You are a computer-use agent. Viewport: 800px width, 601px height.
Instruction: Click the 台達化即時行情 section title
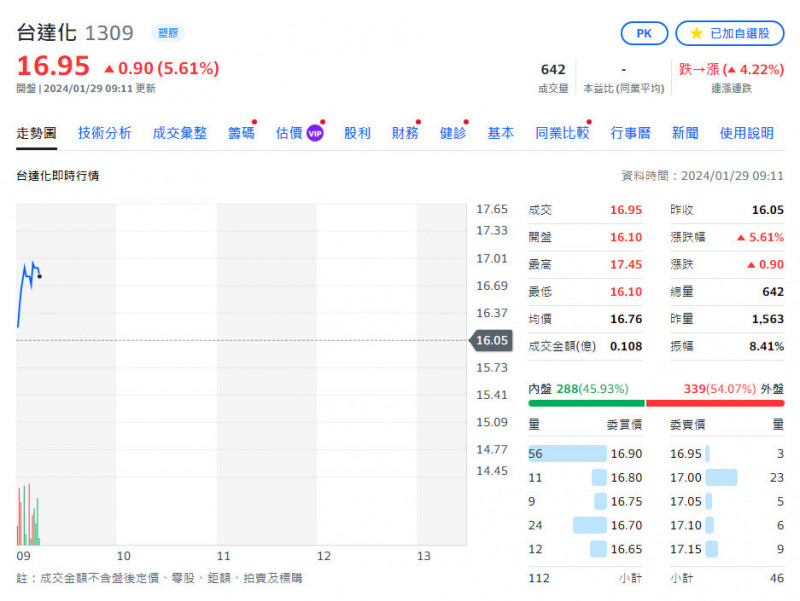click(58, 176)
